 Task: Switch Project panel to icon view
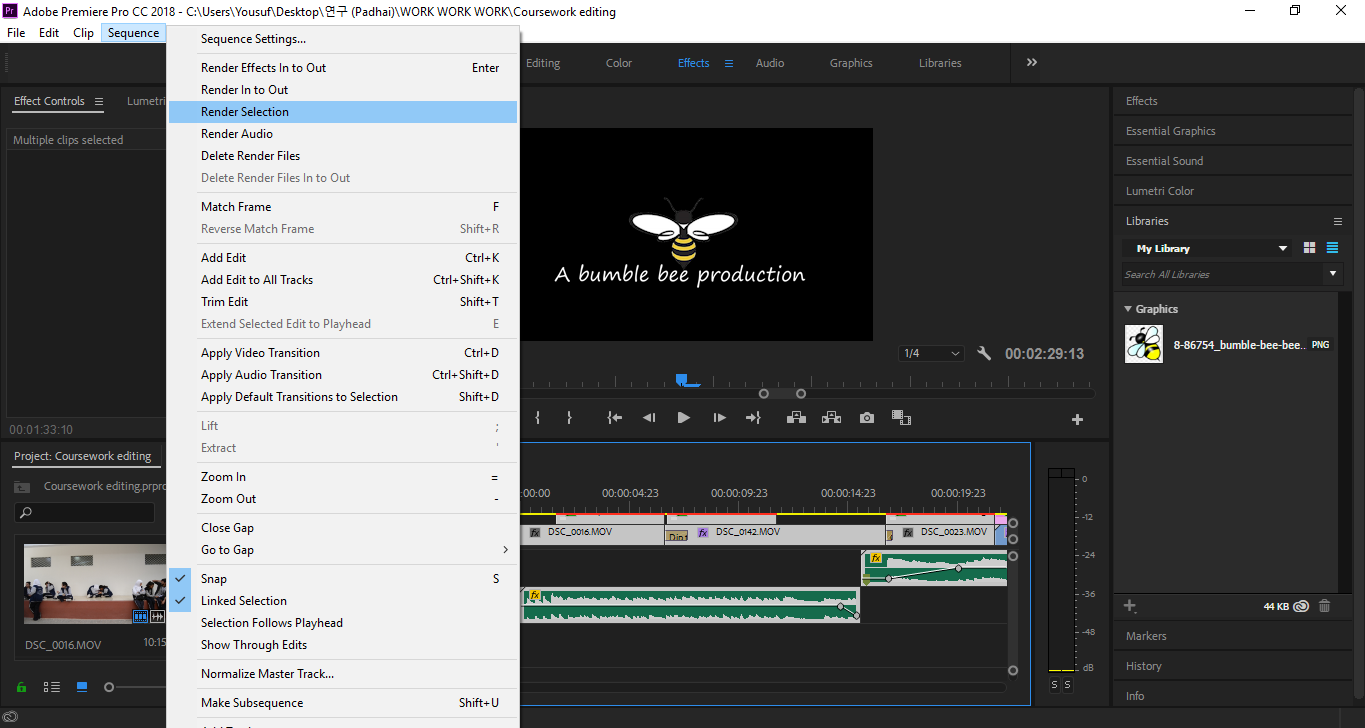click(82, 687)
